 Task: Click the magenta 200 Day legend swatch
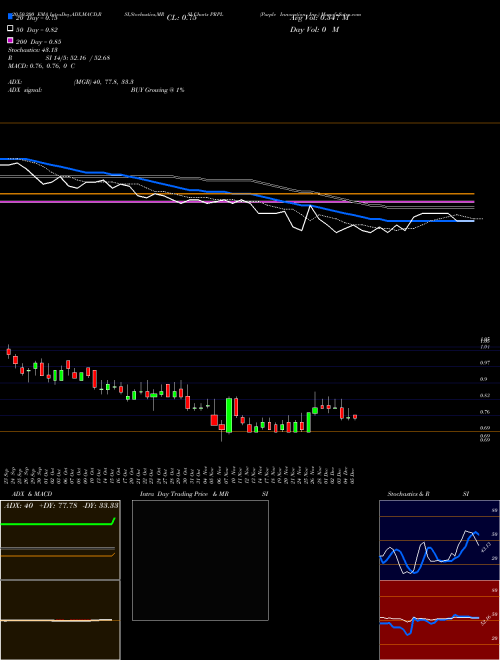pos(10,40)
